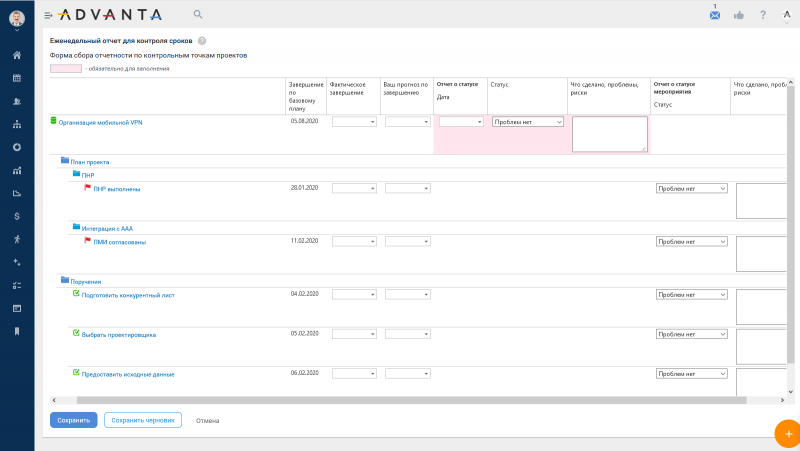Screen dimensions: 800x451
Task: Open the bookmark icon in sidebar
Action: pyautogui.click(x=17, y=332)
